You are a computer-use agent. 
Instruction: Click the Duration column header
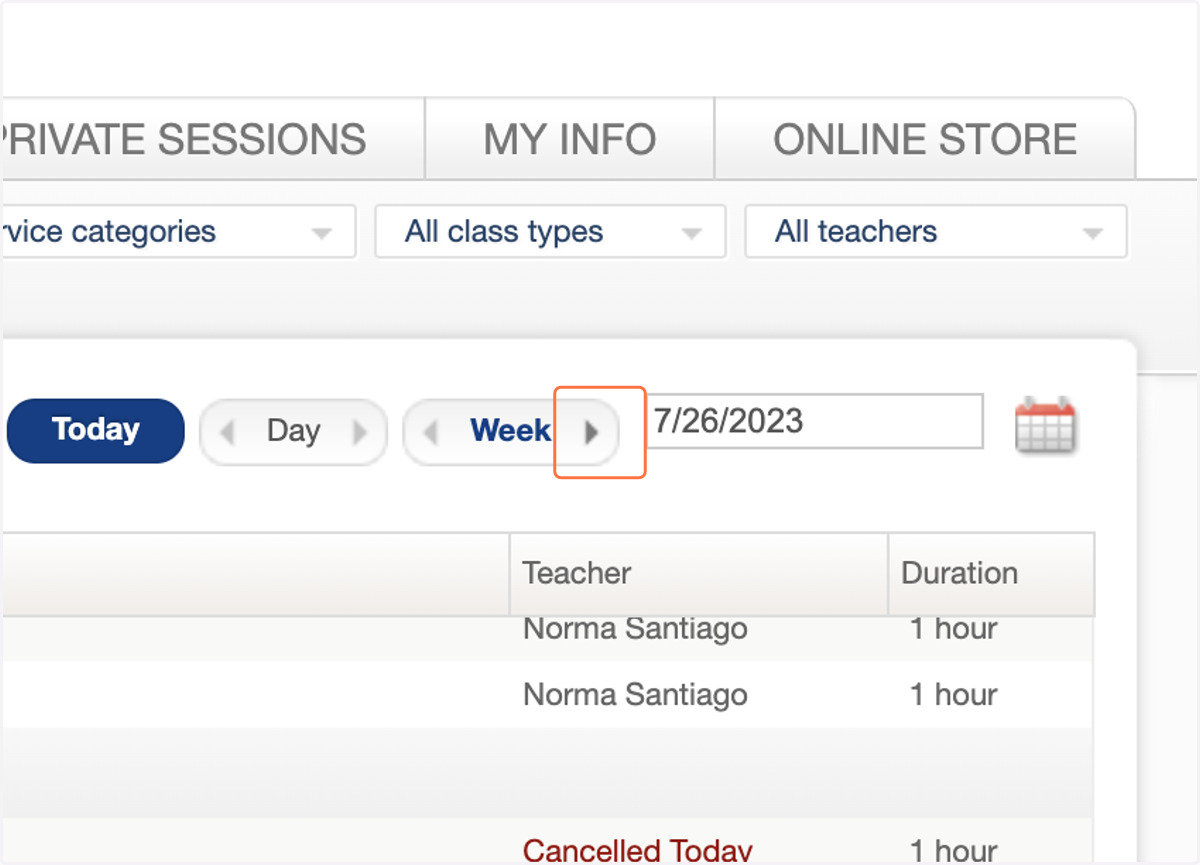991,573
